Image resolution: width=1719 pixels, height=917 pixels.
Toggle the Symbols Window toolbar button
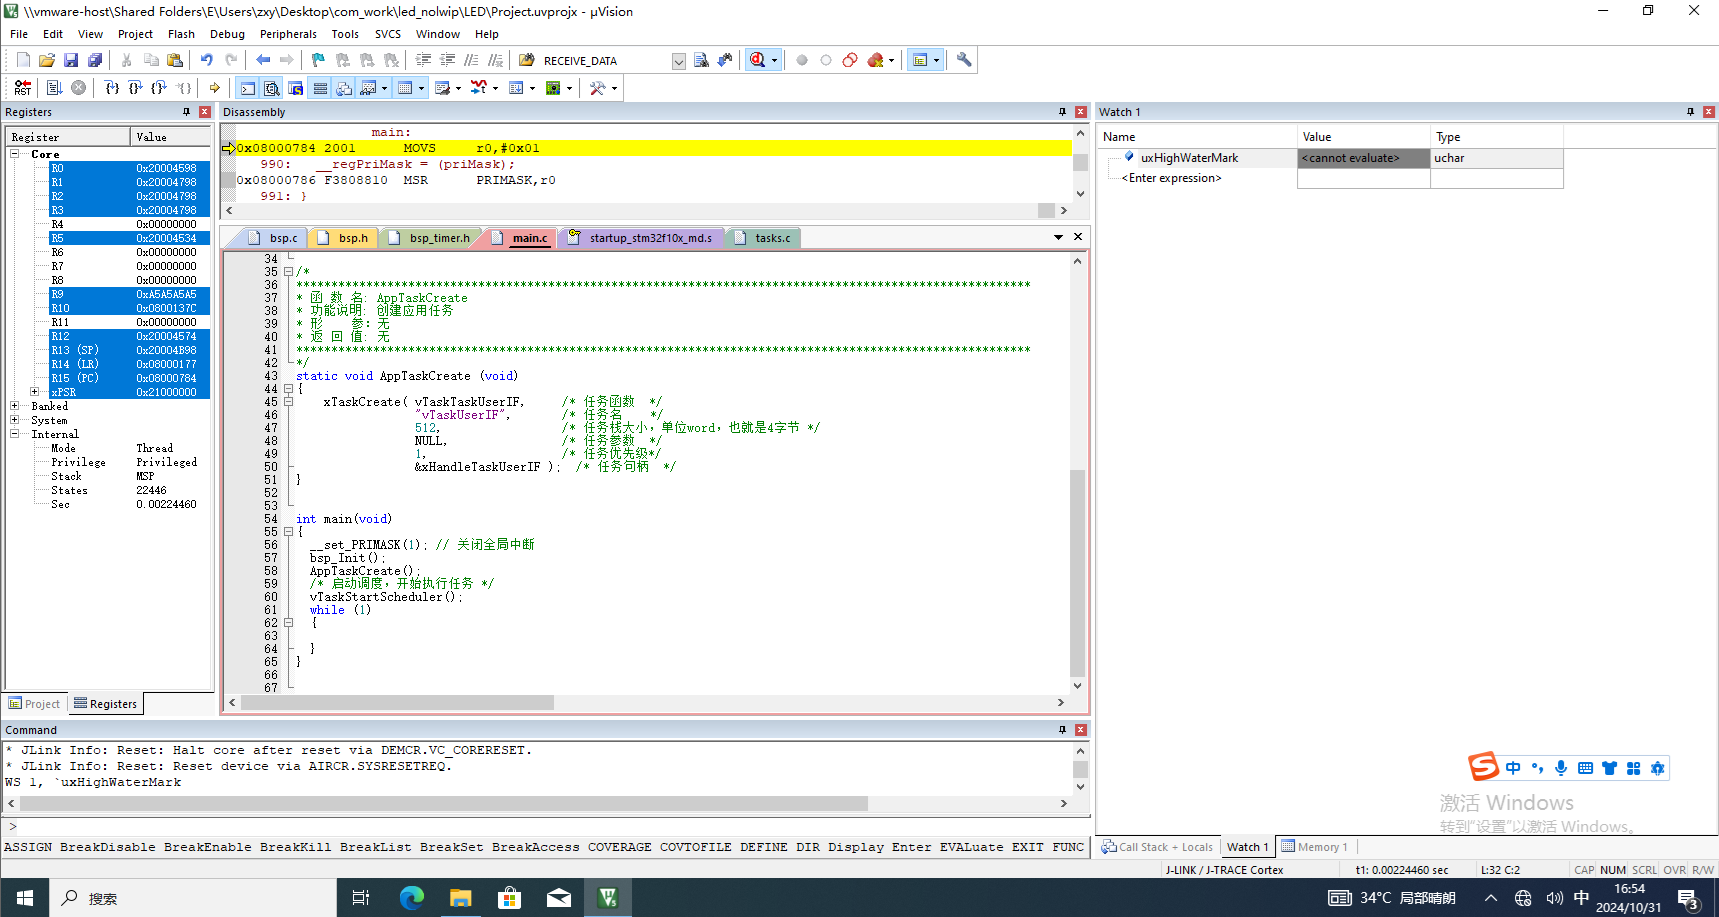tap(295, 88)
